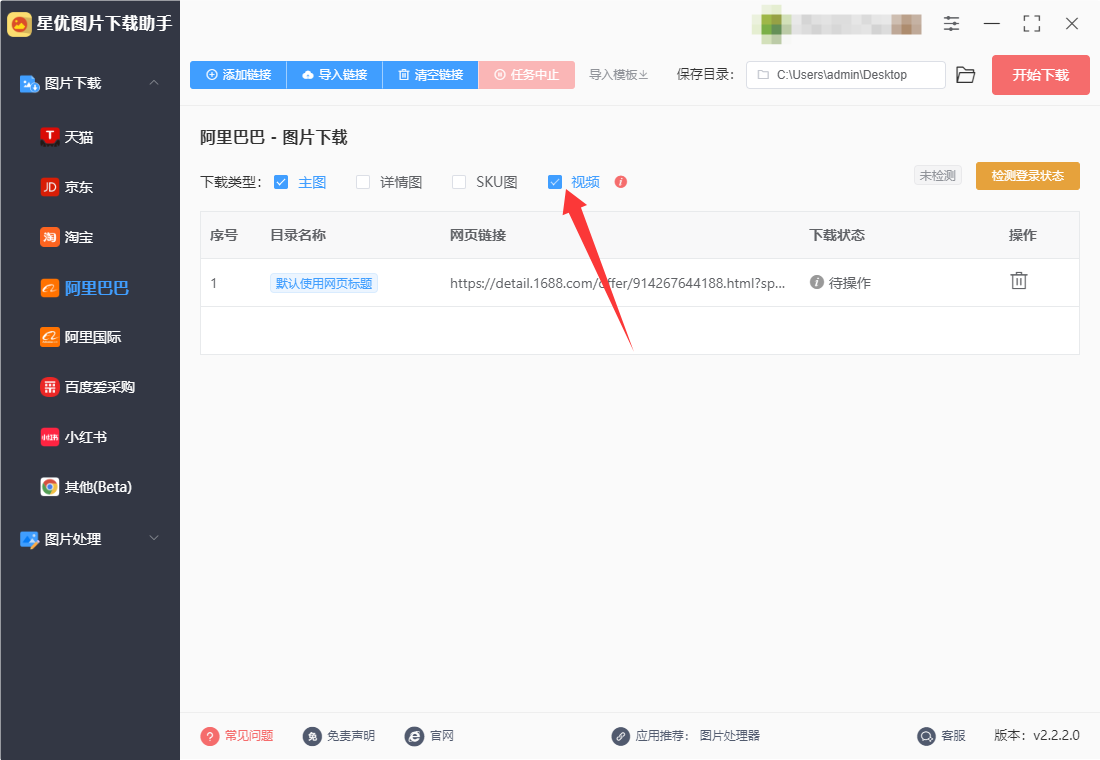Uncheck the 视频 download type checkbox
This screenshot has width=1100, height=760.
tap(555, 182)
